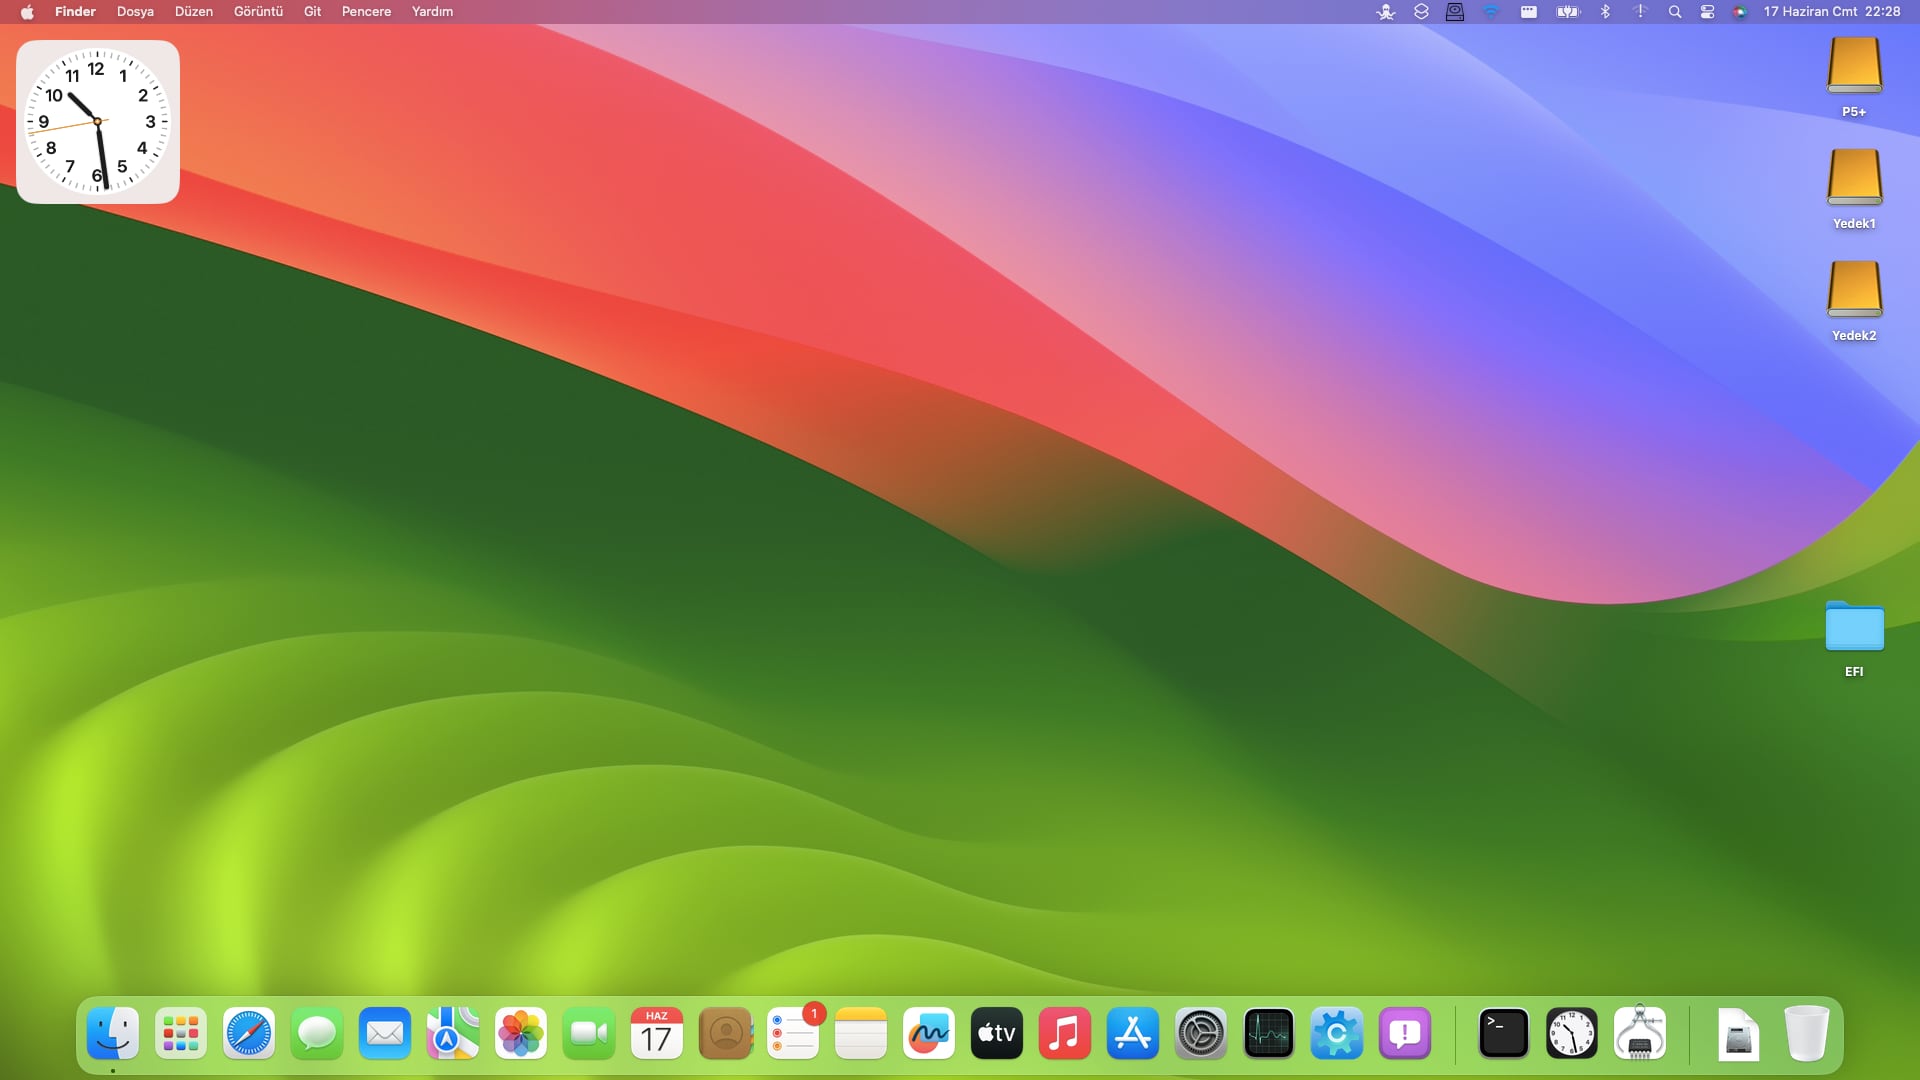Image resolution: width=1920 pixels, height=1080 pixels.
Task: Open Control Center in menu bar
Action: click(x=1707, y=12)
